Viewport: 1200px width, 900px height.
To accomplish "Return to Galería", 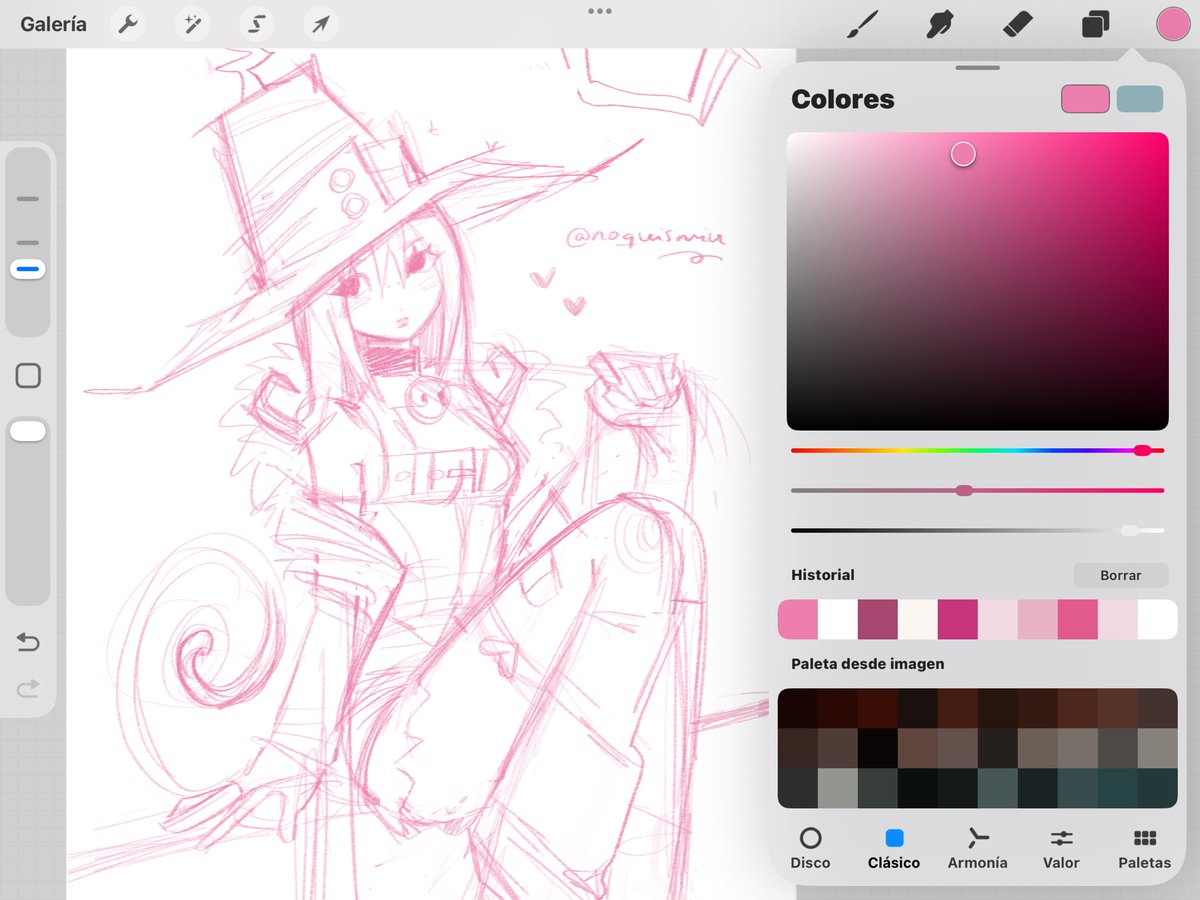I will [x=53, y=25].
